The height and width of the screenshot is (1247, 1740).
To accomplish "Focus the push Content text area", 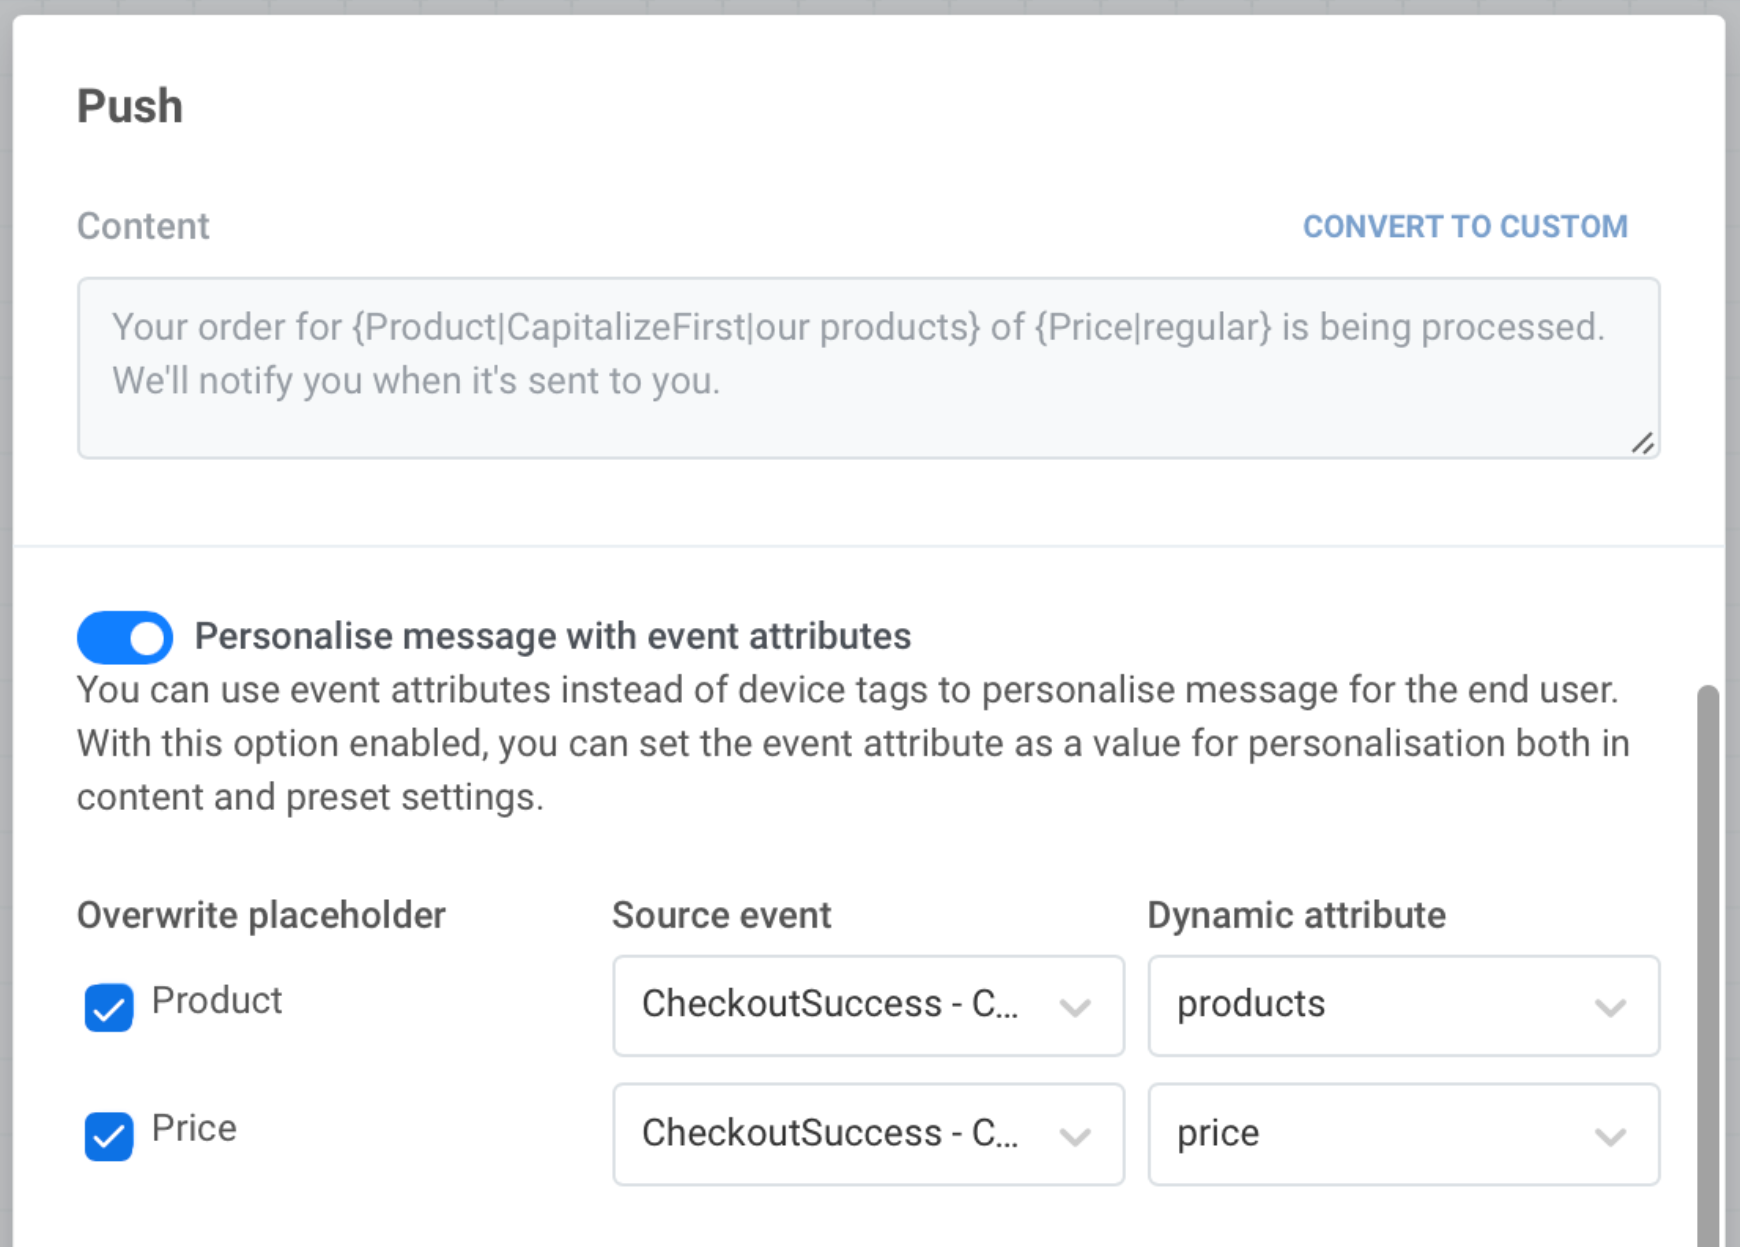I will pos(868,367).
